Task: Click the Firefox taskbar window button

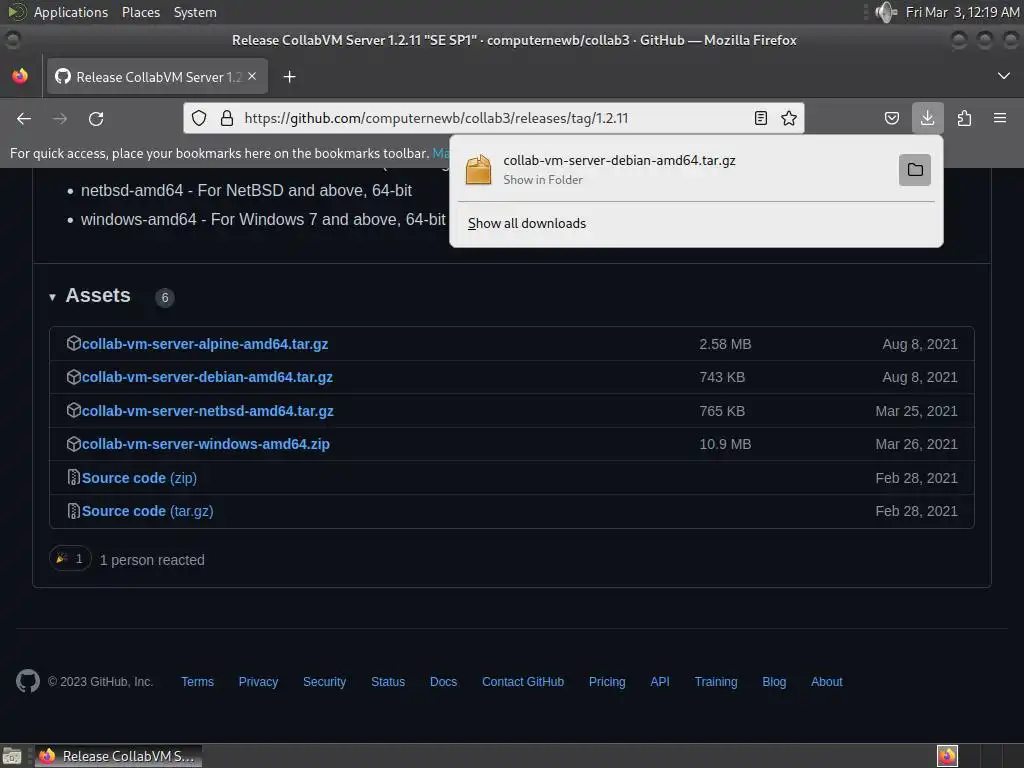Action: click(118, 756)
